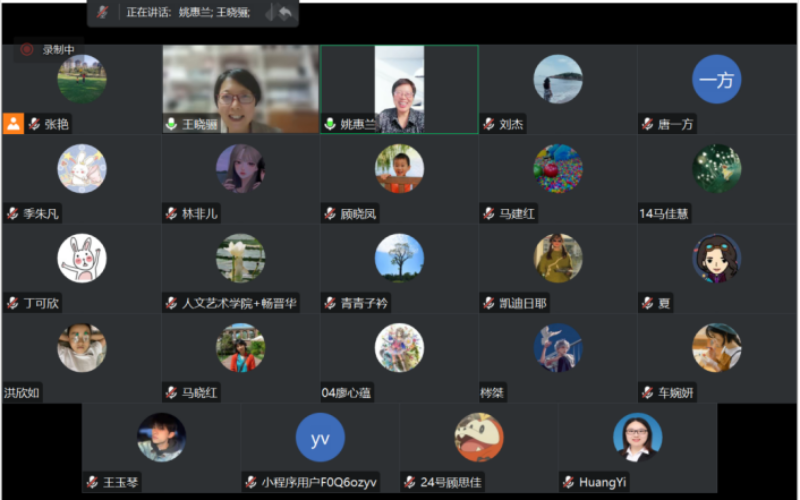Click the muted mic icon beside 车婉妍
Viewport: 800px width, 500px height.
tap(648, 393)
